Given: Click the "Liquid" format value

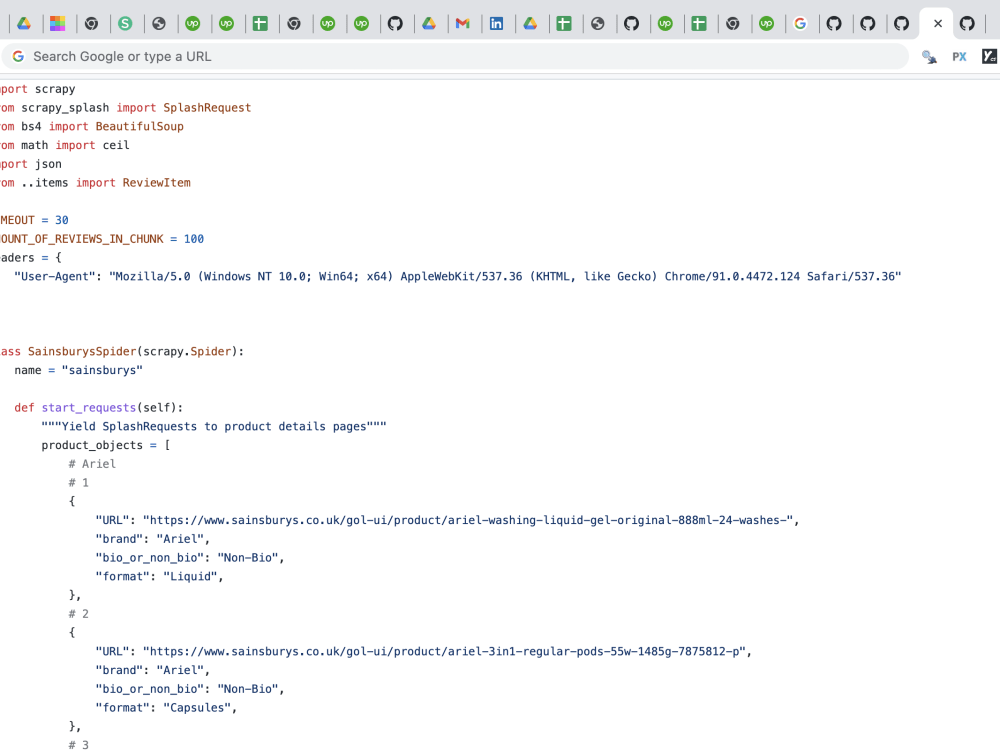Looking at the screenshot, I should pyautogui.click(x=190, y=577).
